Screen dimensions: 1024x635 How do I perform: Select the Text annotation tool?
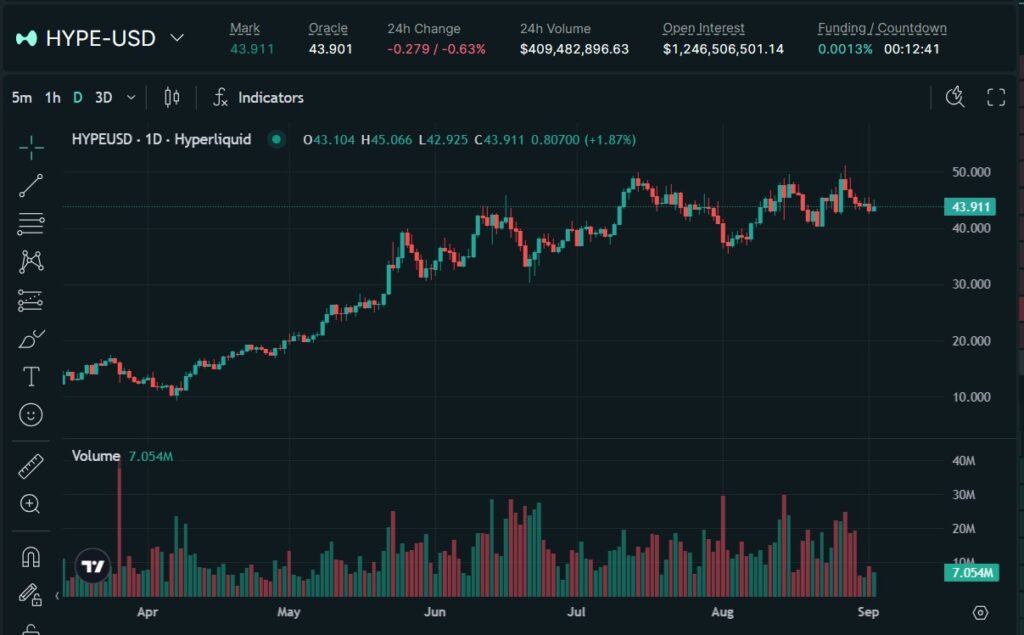pos(31,377)
